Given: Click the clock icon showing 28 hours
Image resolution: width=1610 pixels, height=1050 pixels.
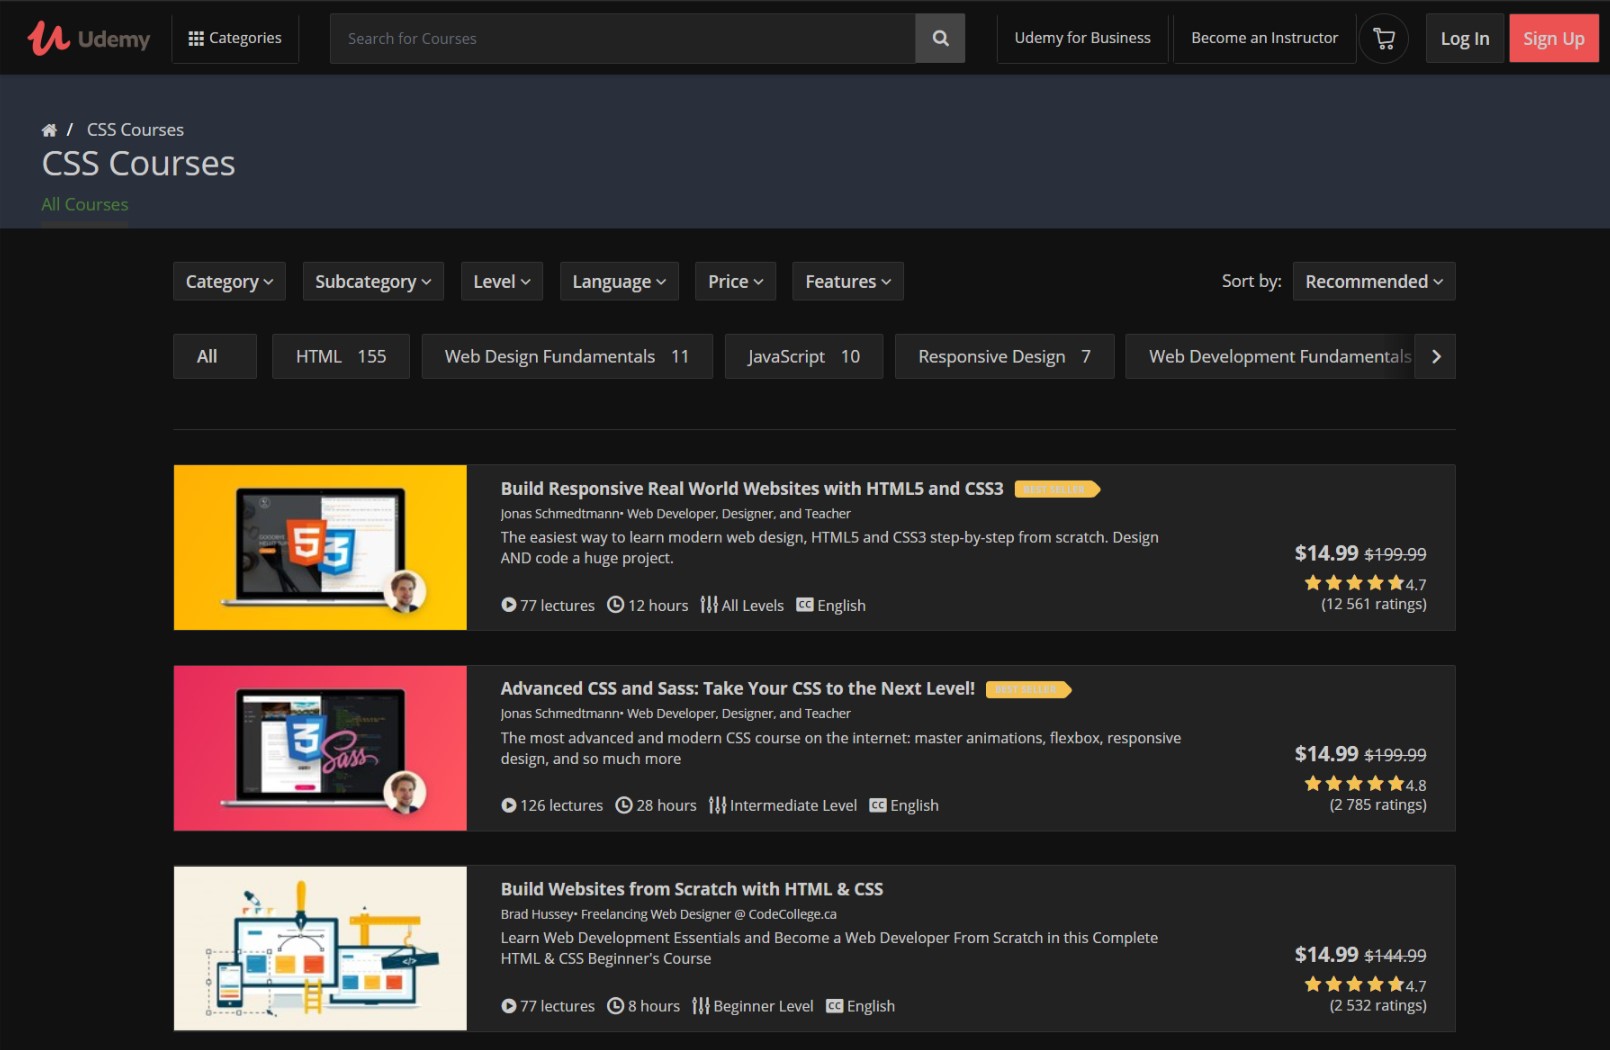Looking at the screenshot, I should pyautogui.click(x=623, y=805).
